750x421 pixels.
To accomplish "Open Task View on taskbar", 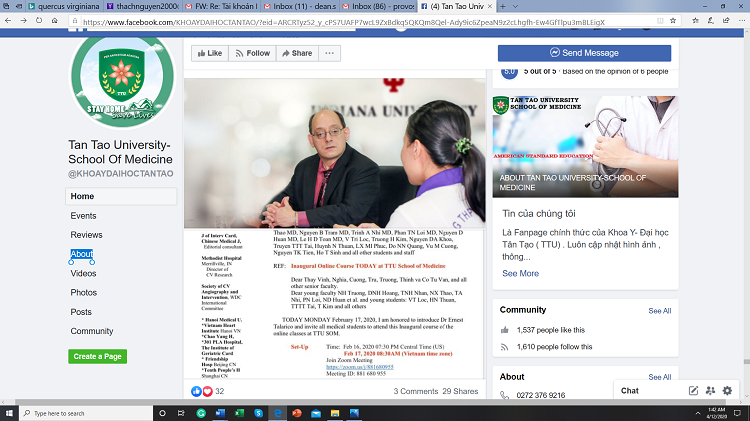I will [x=181, y=413].
